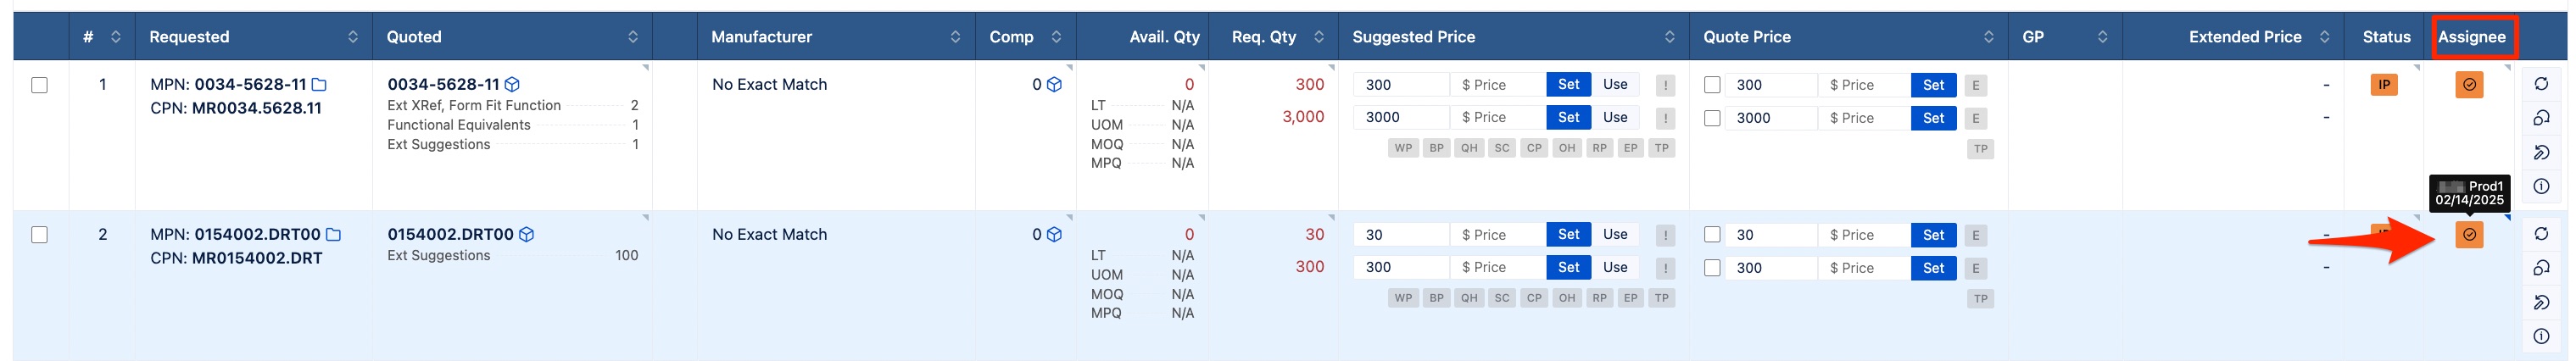2576x361 pixels.
Task: Select the checkbox for row 1
Action: pos(40,85)
